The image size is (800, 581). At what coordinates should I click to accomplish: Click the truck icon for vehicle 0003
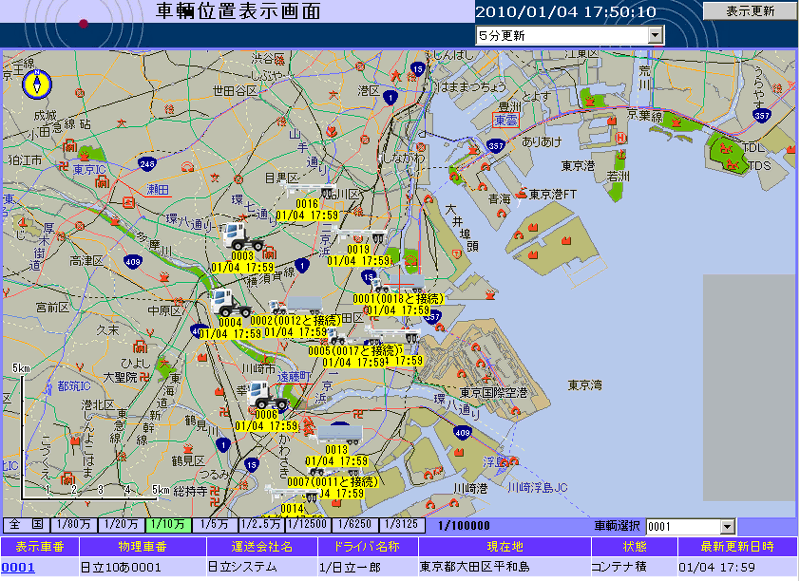241,236
